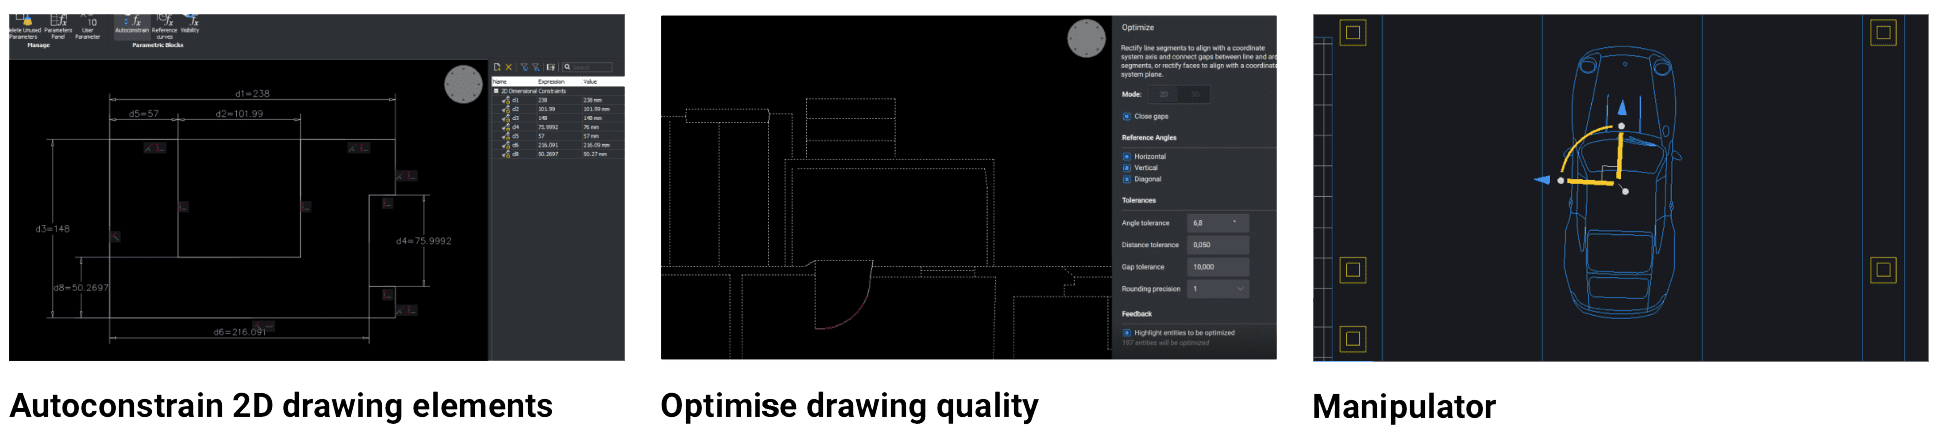The height and width of the screenshot is (434, 1942).
Task: Click the Autoconstrain ribbon tool
Action: click(131, 22)
